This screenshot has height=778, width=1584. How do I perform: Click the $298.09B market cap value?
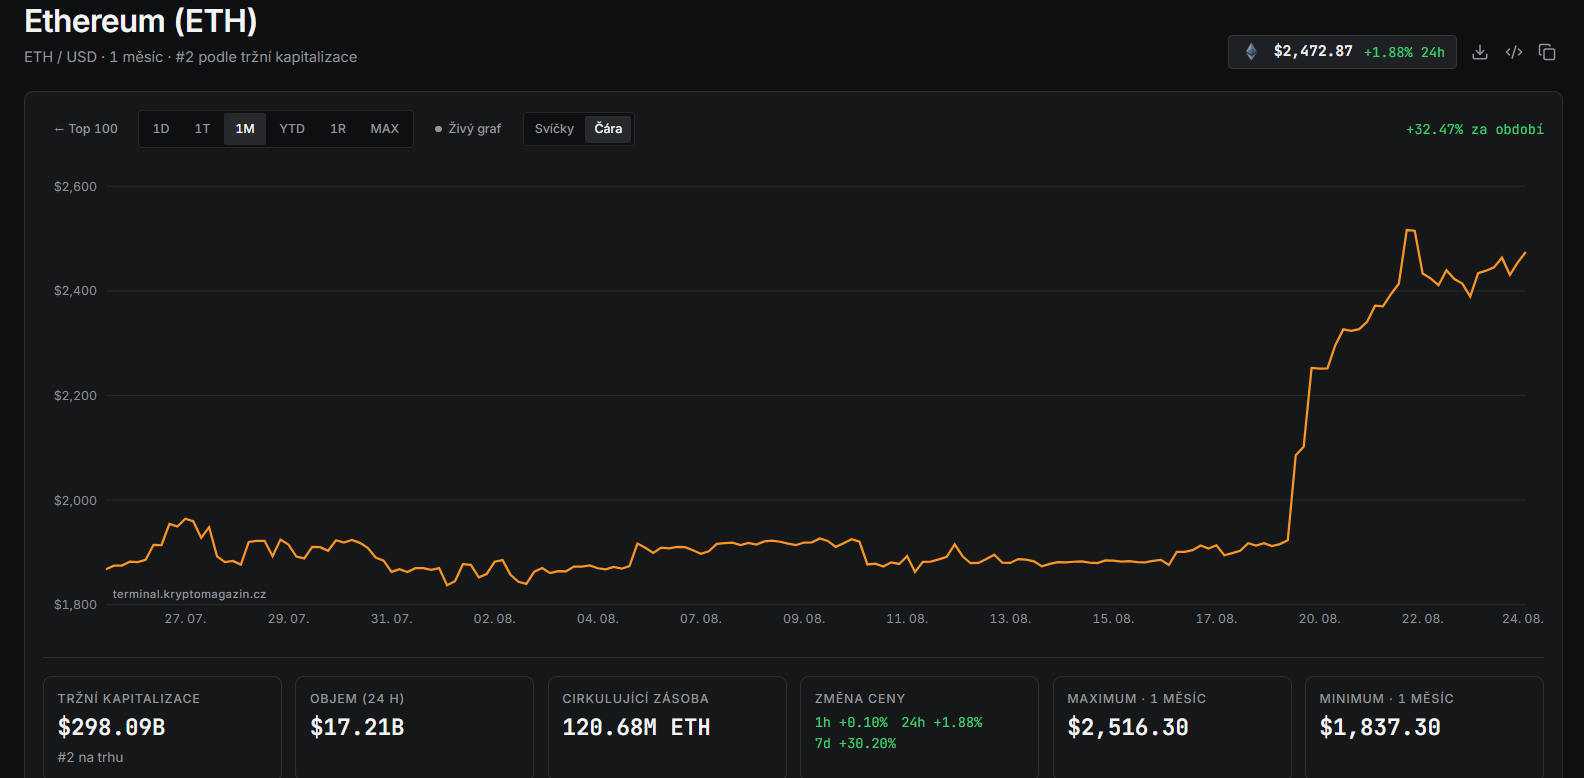[111, 728]
